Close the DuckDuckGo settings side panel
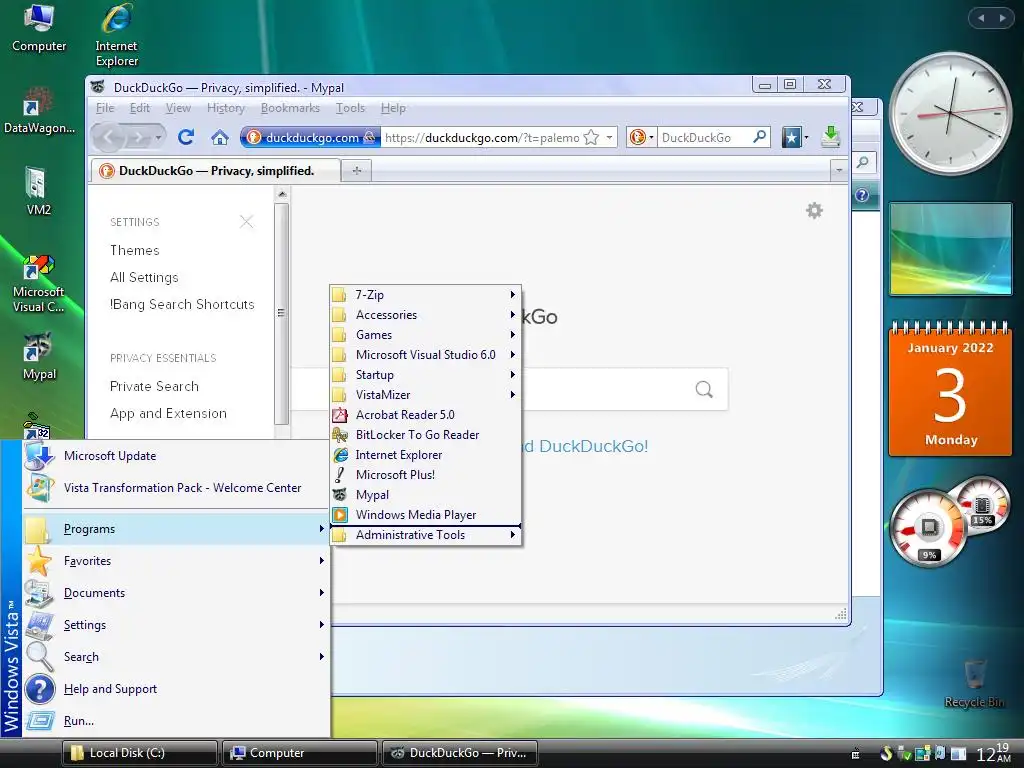This screenshot has height=768, width=1024. [246, 222]
